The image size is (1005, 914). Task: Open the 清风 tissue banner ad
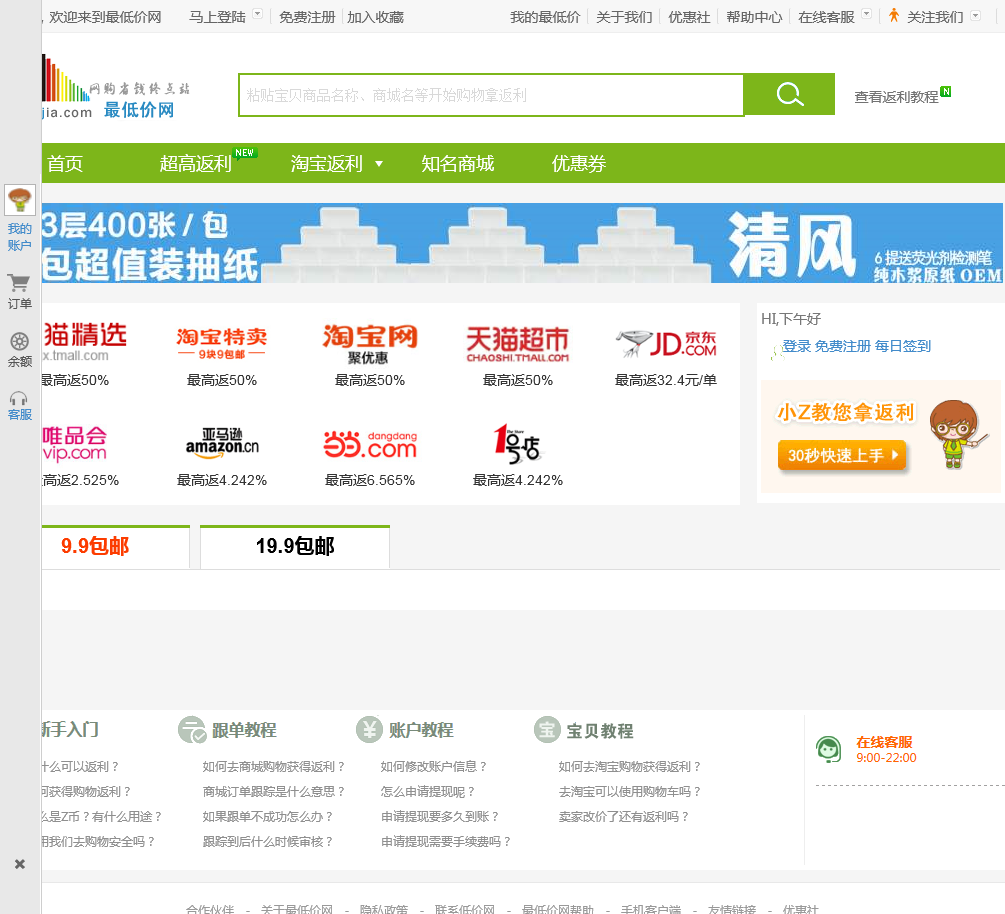522,243
